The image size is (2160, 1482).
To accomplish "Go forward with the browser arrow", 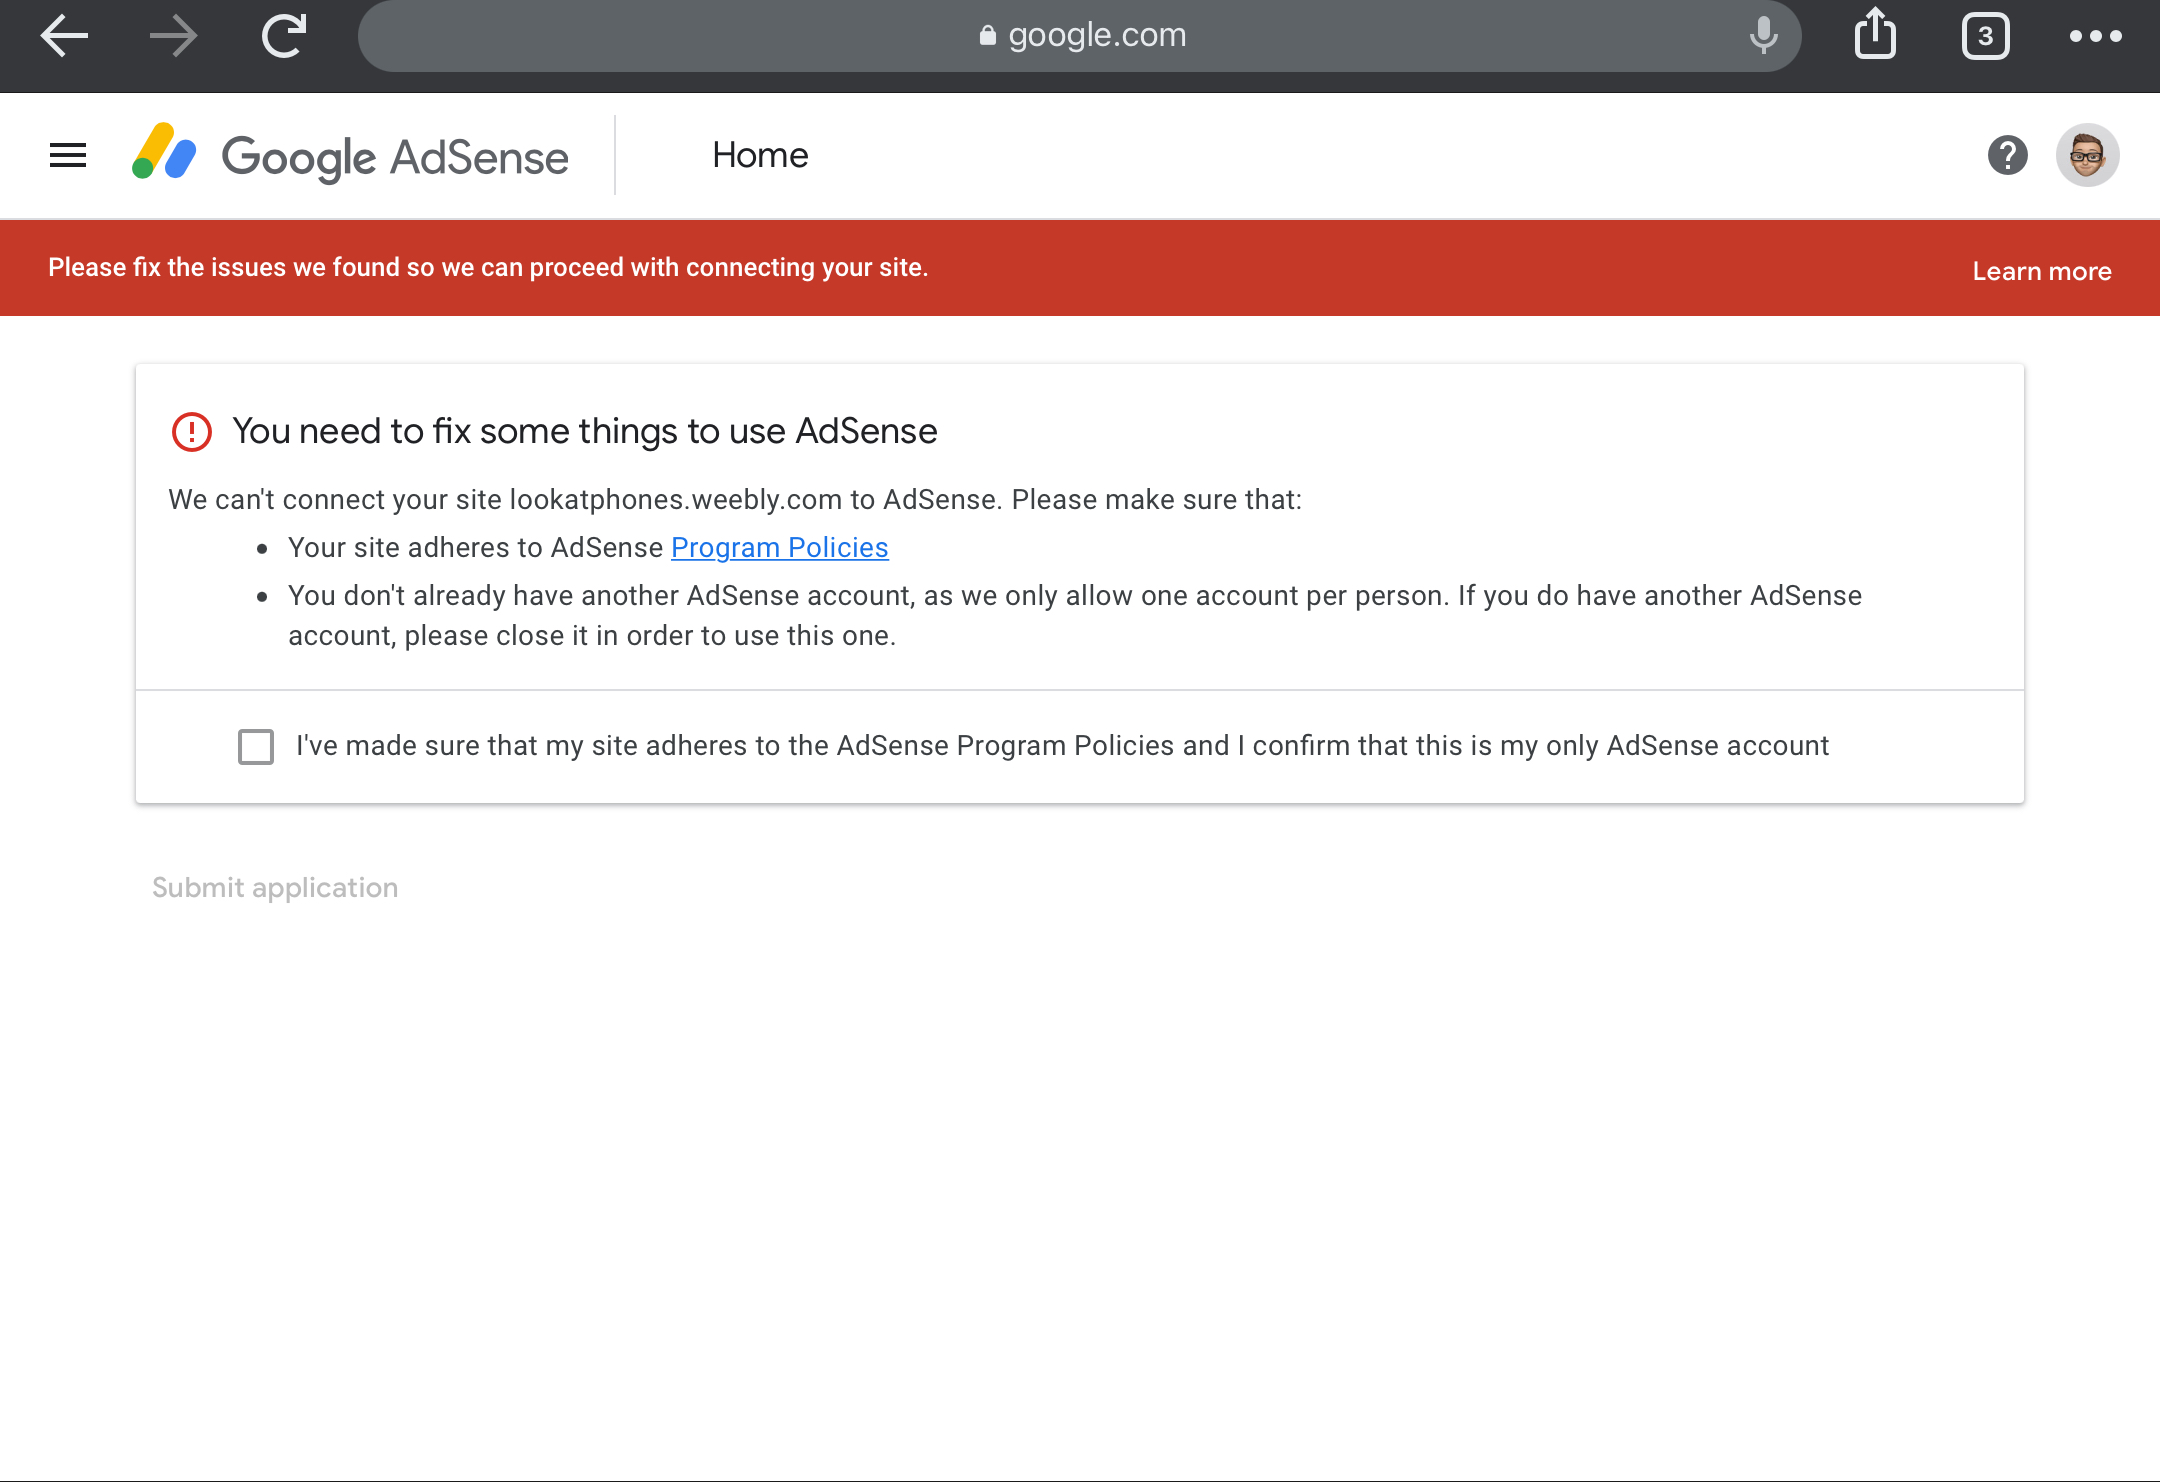I will point(174,36).
